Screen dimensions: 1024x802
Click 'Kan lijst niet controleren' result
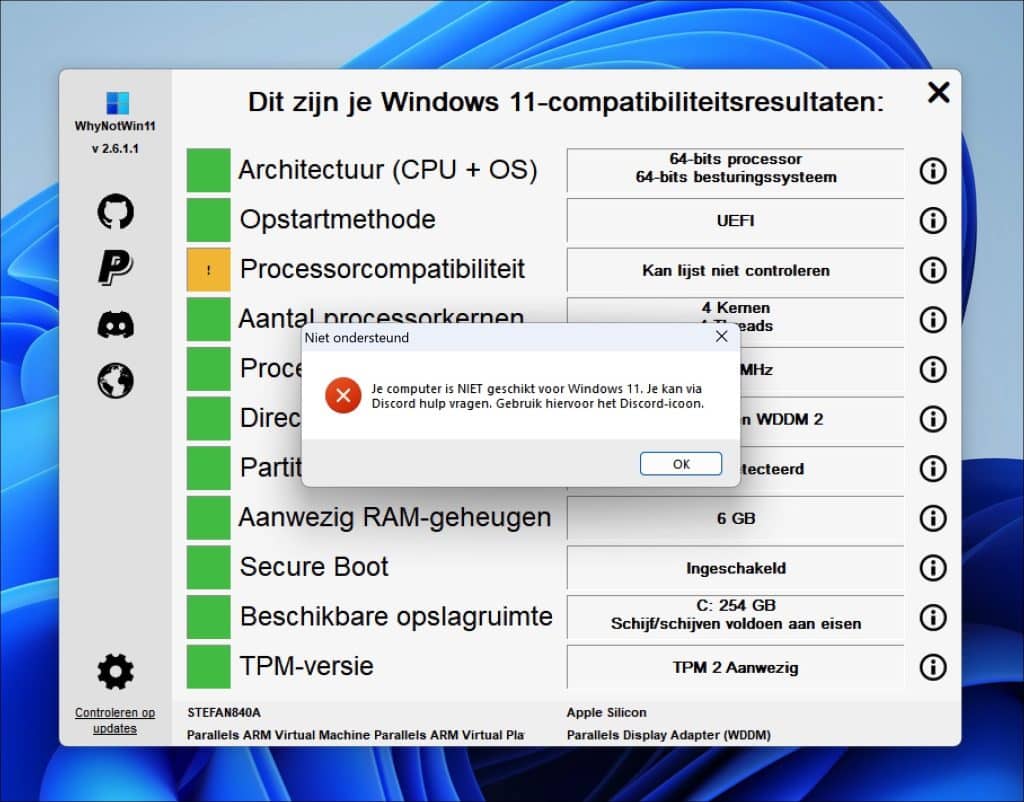(x=735, y=270)
